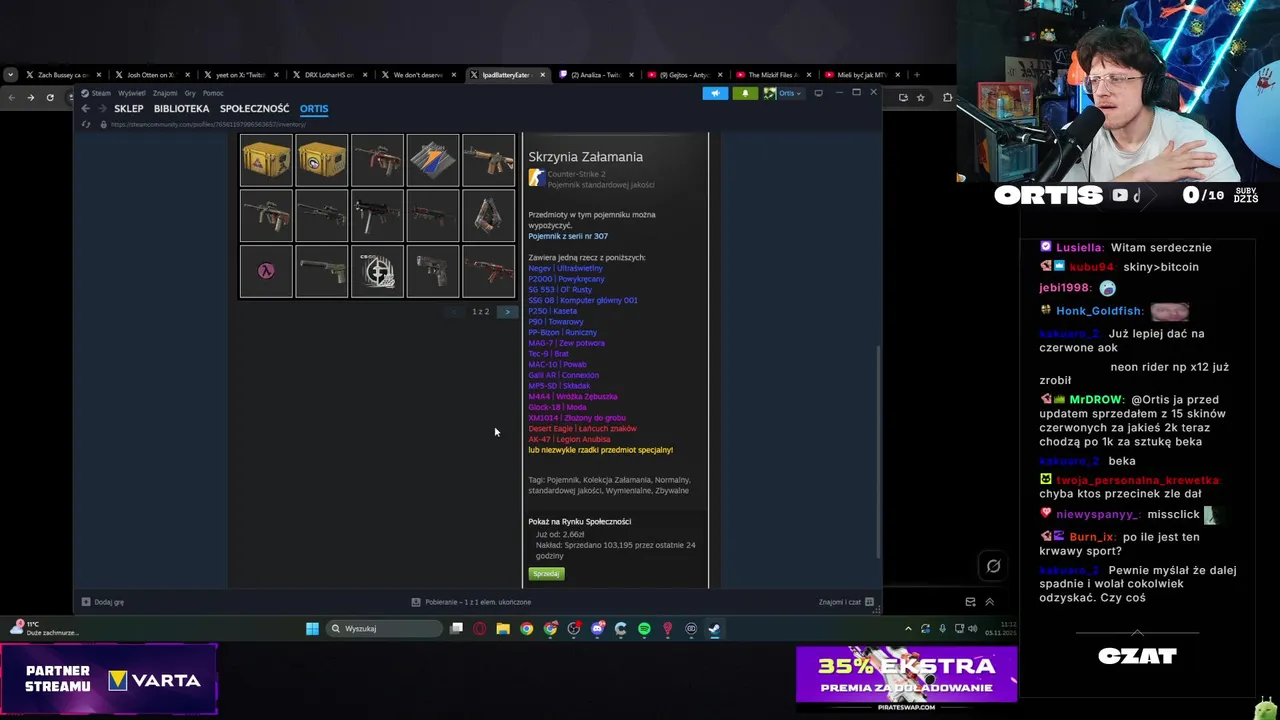Open Opera from taskbar
The height and width of the screenshot is (720, 1280).
(x=480, y=629)
